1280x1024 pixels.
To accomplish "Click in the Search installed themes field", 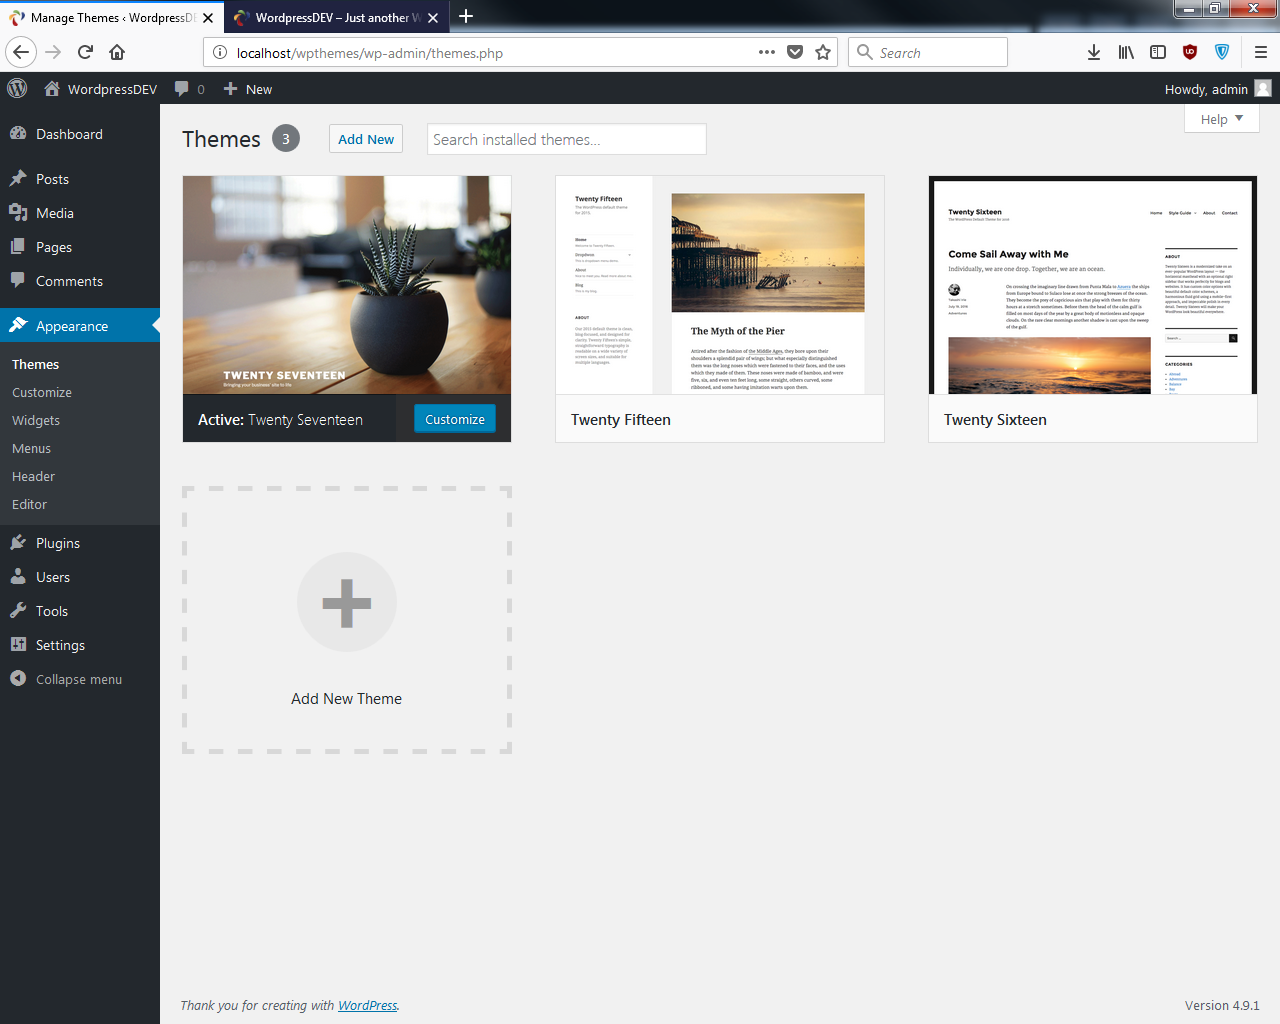I will tap(567, 139).
